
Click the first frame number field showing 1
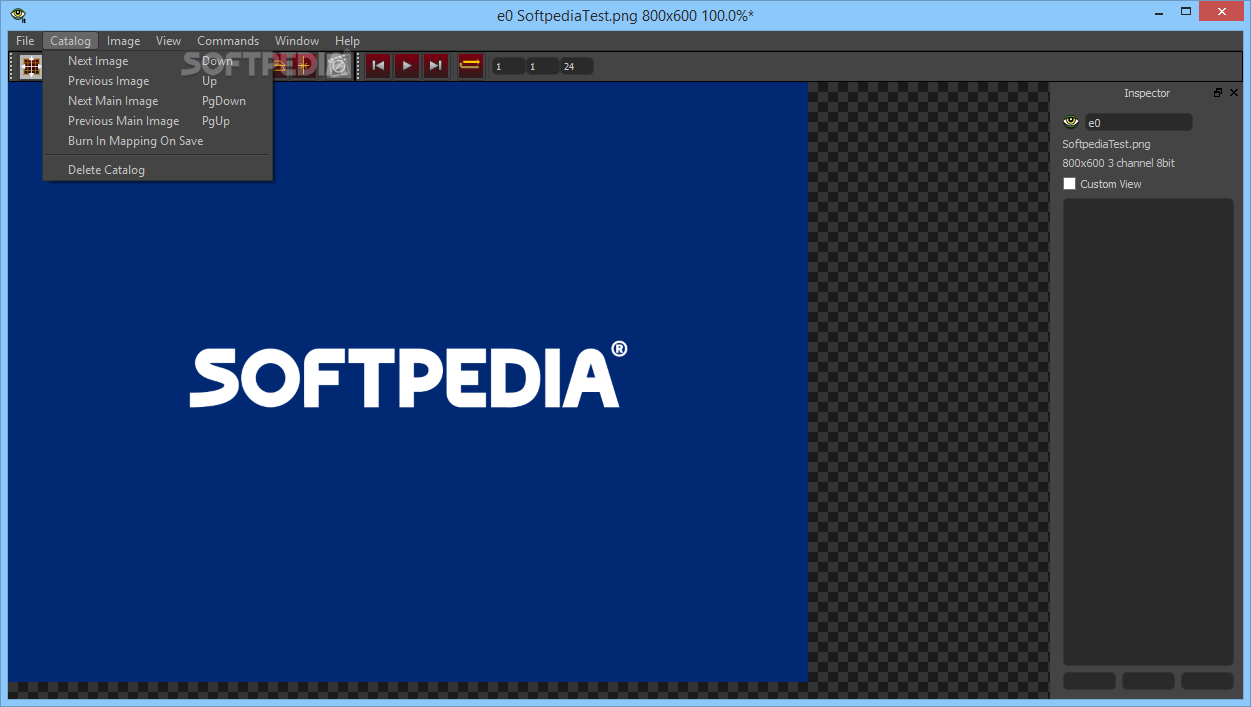pos(508,67)
